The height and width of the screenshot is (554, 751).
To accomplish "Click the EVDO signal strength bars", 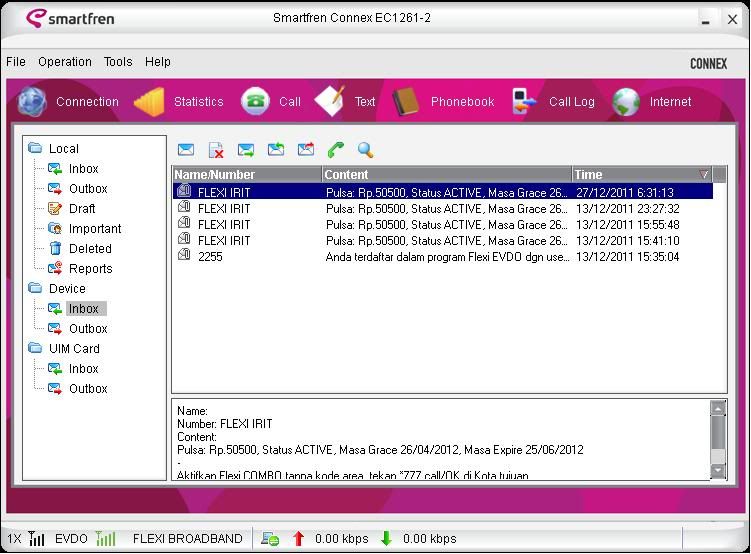I will (x=105, y=539).
